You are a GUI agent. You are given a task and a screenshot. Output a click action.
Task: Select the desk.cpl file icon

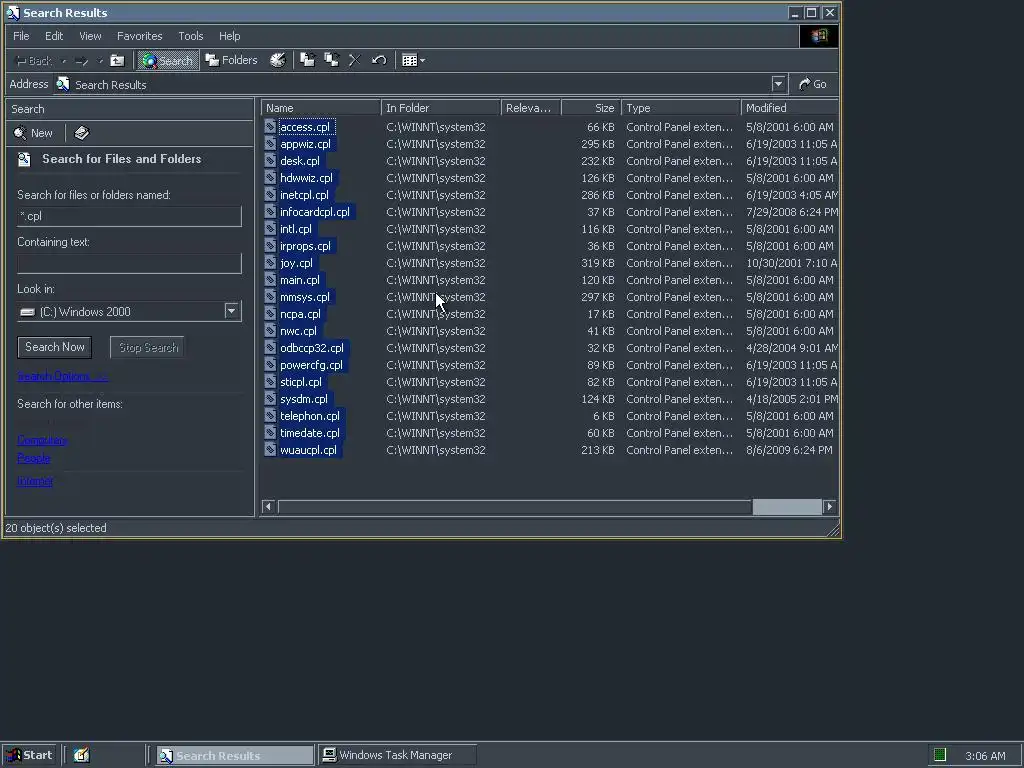click(x=270, y=161)
